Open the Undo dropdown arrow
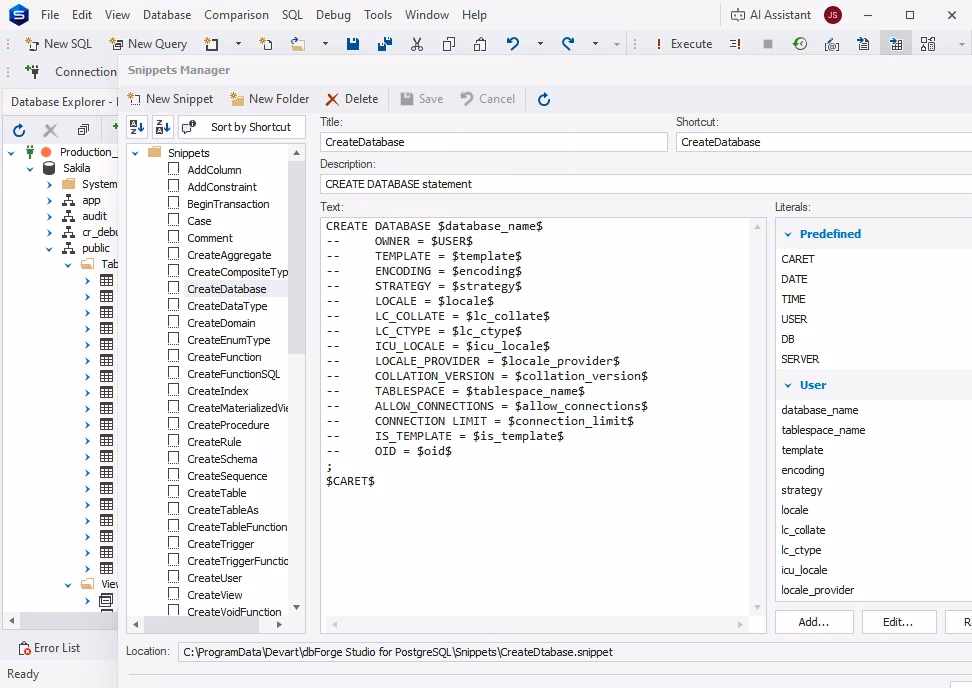This screenshot has width=972, height=688. (540, 44)
